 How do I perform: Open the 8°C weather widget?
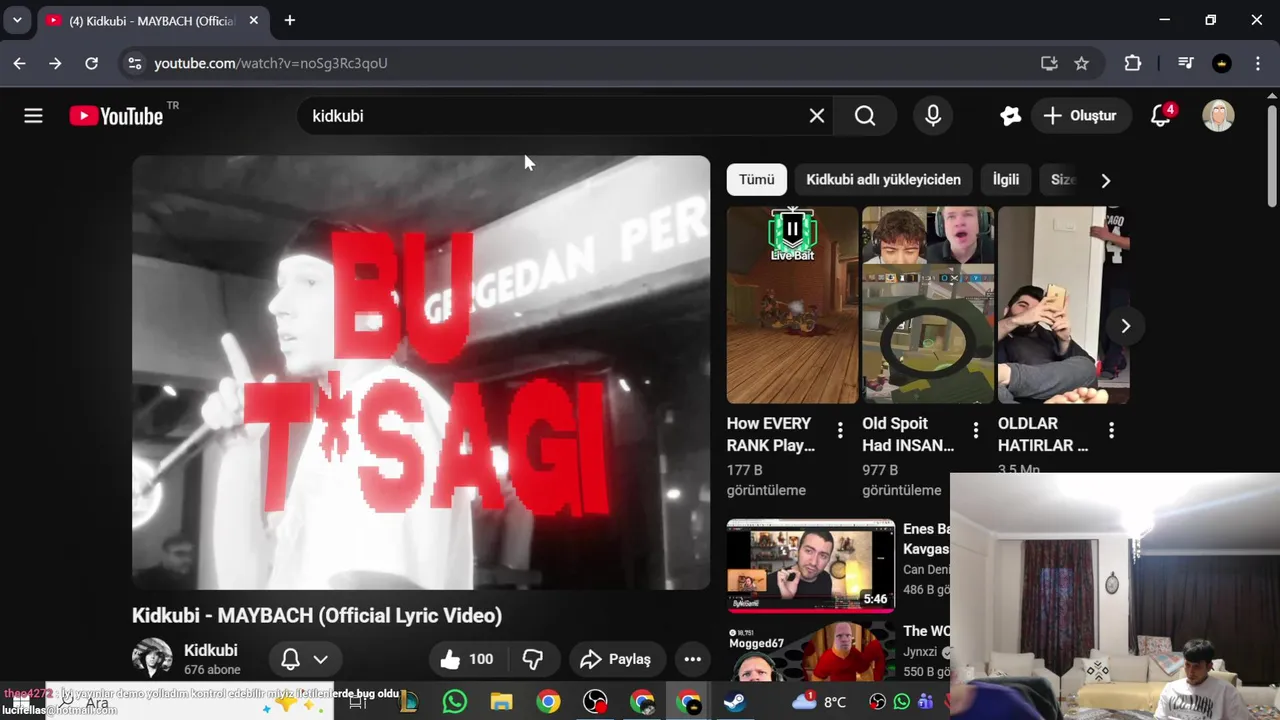click(x=819, y=702)
